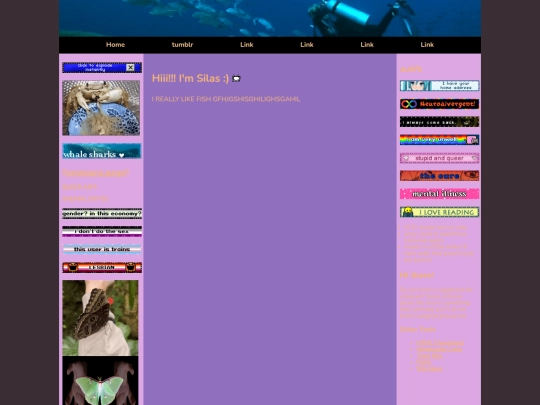Click the 'i don't do the sex' blinkie
This screenshot has height=405, width=540.
point(102,231)
